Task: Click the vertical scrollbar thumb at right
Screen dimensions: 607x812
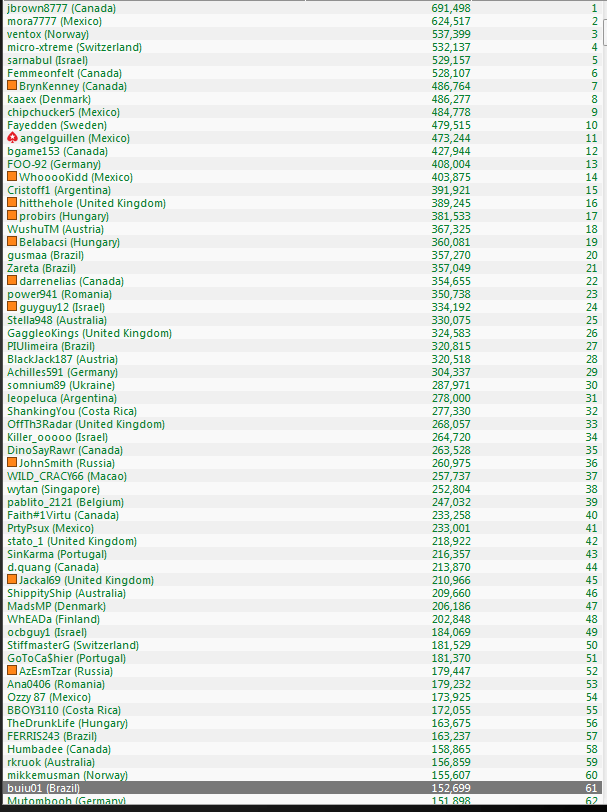Action: (x=604, y=31)
